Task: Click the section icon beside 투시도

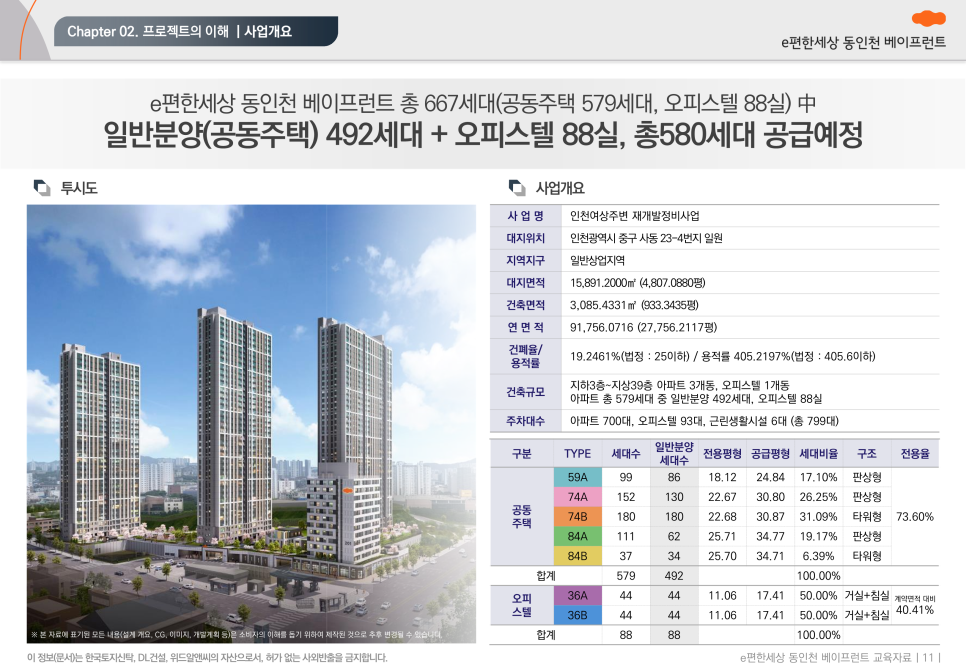Action: [x=42, y=188]
